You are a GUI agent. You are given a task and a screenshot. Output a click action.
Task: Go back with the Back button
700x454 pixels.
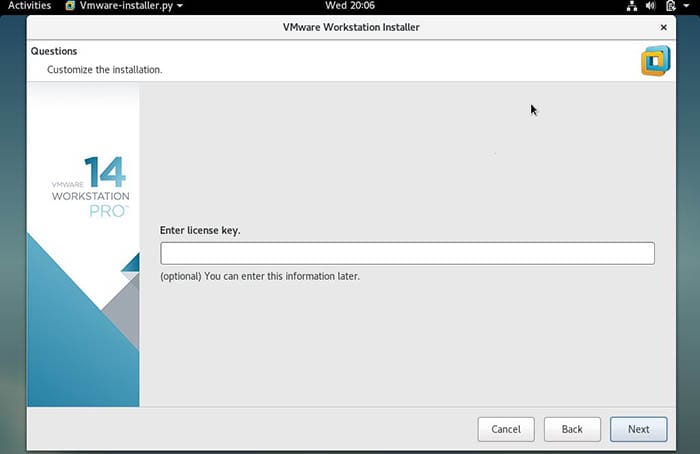coord(572,429)
